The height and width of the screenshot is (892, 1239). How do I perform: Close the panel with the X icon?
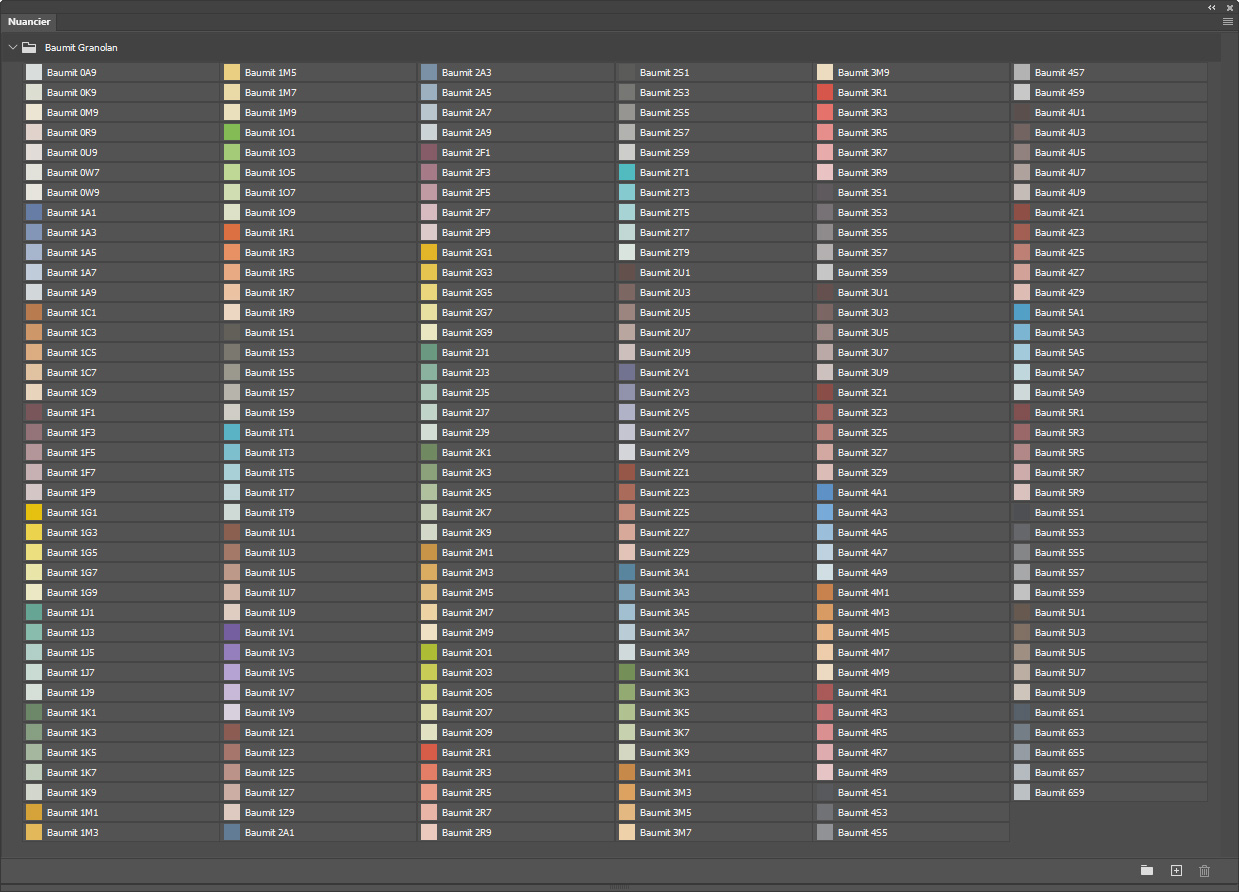(1230, 7)
